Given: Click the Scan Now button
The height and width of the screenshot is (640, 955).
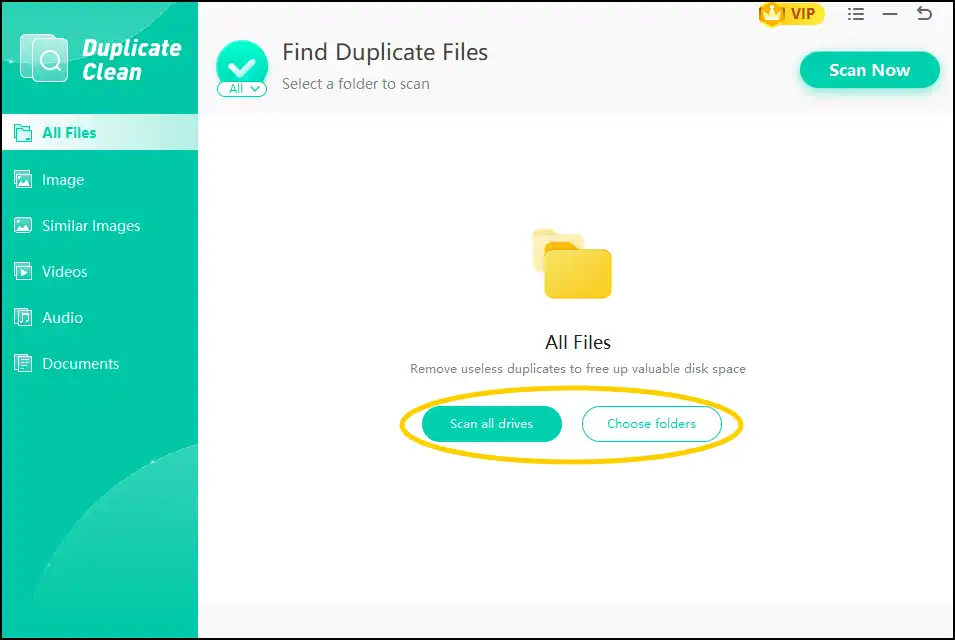Looking at the screenshot, I should [x=868, y=70].
